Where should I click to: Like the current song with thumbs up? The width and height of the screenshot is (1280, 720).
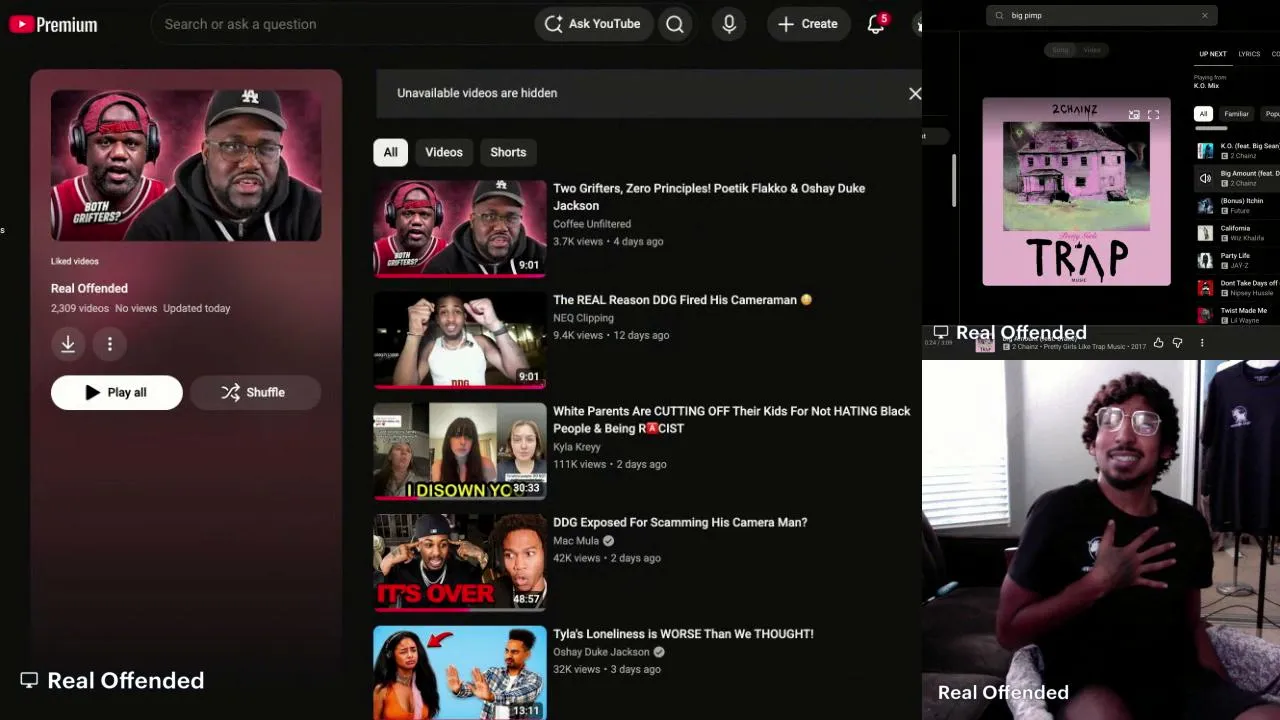click(1158, 343)
